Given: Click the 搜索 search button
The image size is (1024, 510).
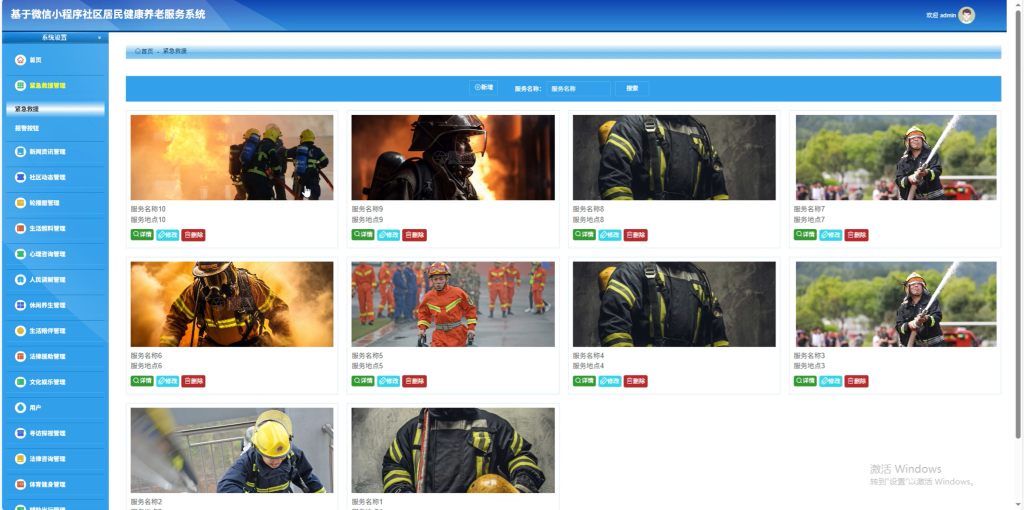Looking at the screenshot, I should point(632,88).
